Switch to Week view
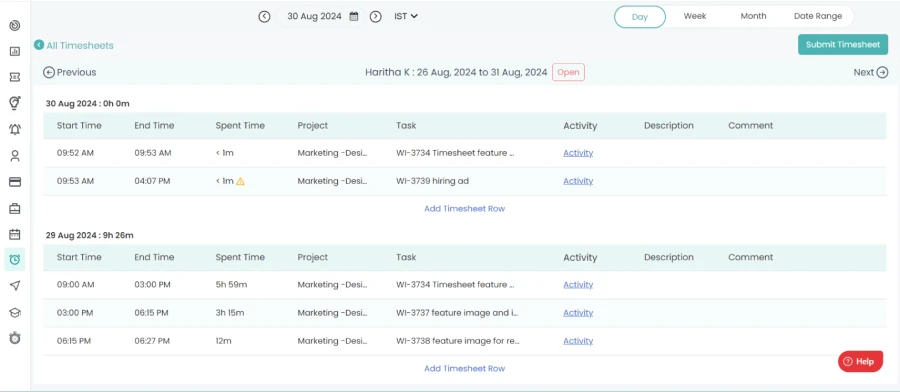This screenshot has width=900, height=392. (x=695, y=16)
